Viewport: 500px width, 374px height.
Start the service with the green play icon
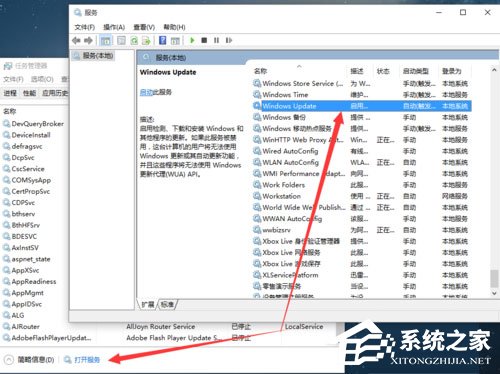192,40
